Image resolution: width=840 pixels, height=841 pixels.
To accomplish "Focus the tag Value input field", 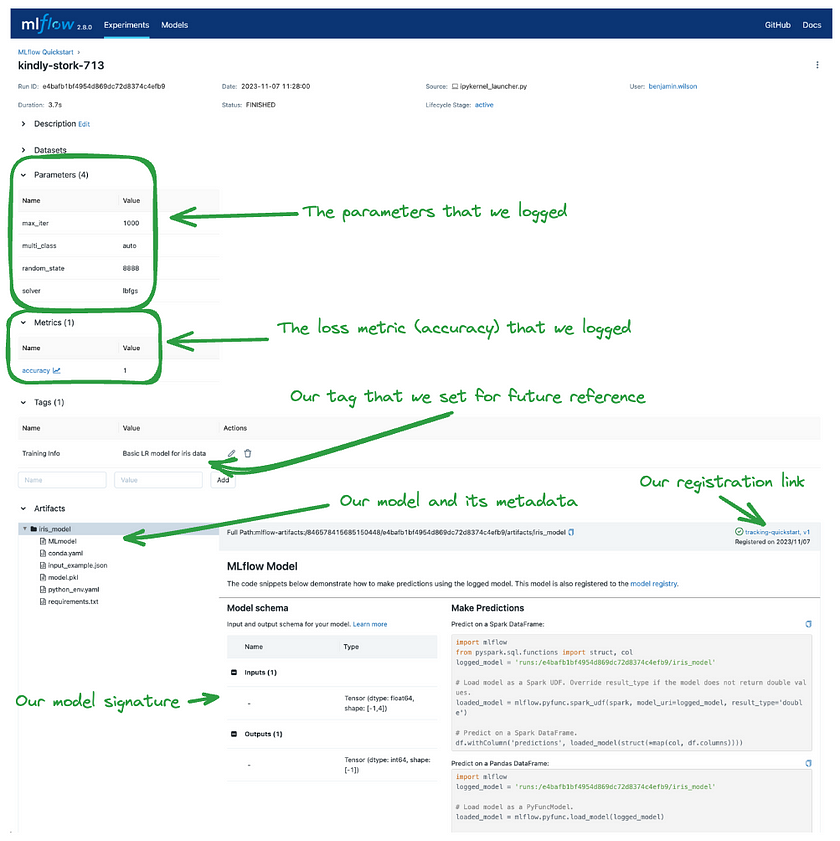I will 158,480.
